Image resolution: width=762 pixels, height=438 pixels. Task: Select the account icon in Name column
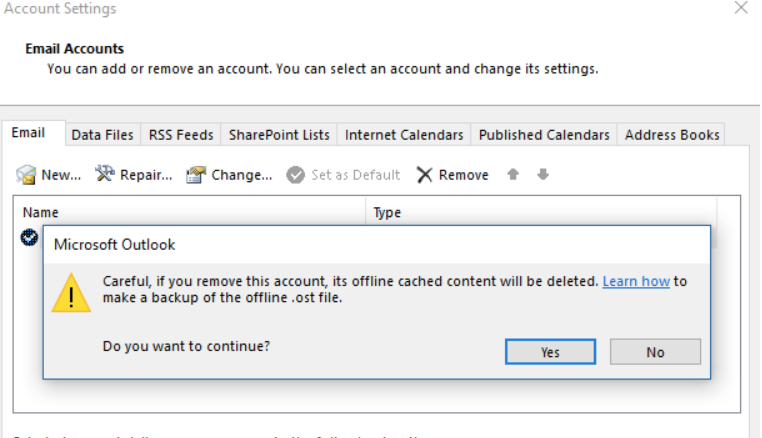click(x=29, y=237)
